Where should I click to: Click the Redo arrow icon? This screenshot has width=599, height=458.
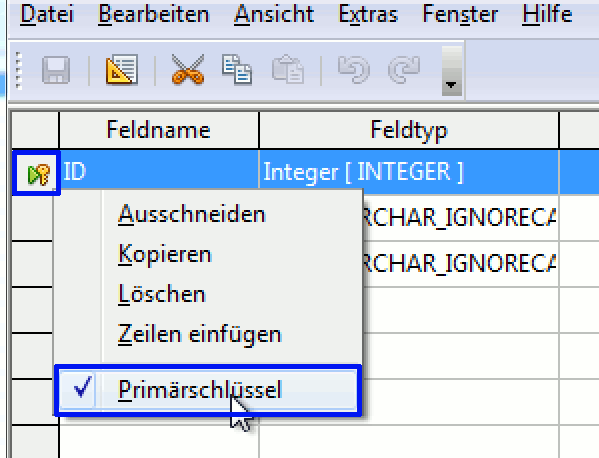[404, 70]
